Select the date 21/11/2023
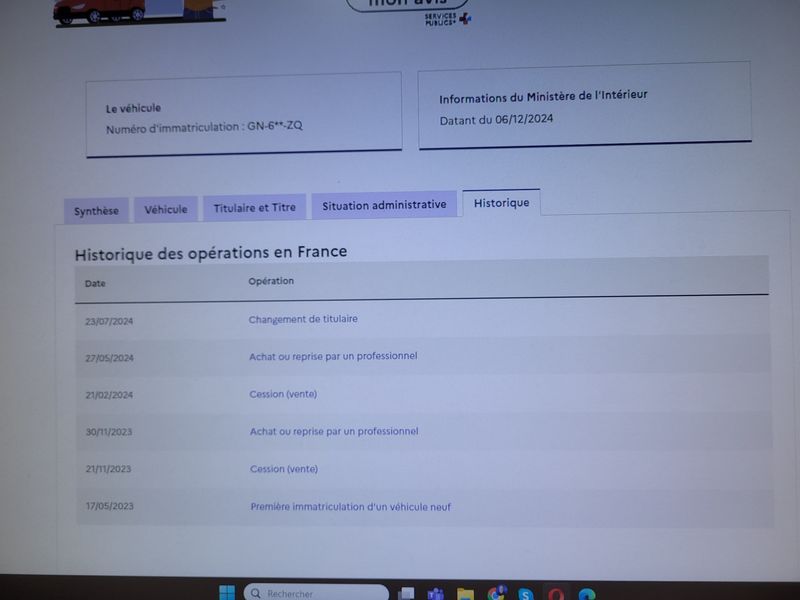Image resolution: width=800 pixels, height=600 pixels. pos(108,469)
